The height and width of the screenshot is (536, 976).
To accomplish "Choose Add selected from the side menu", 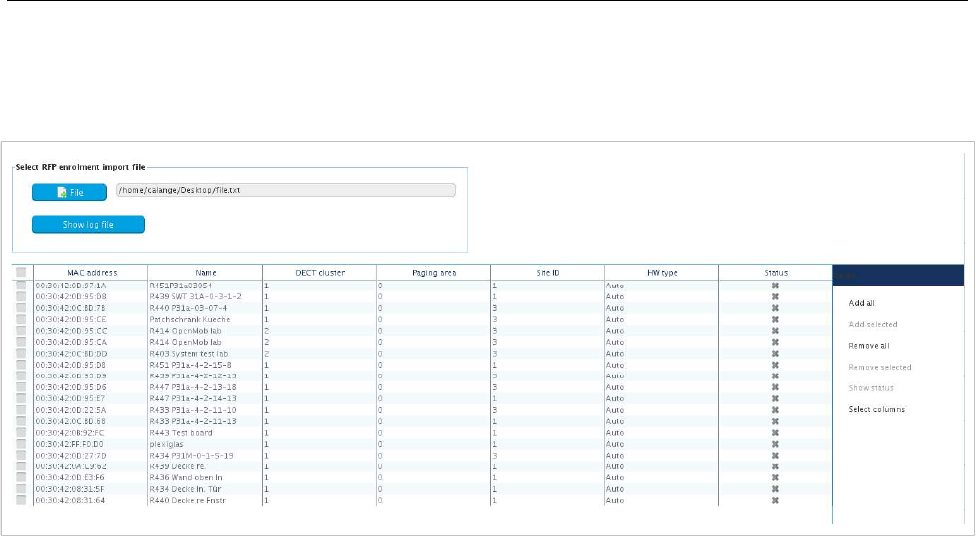I will (x=873, y=324).
